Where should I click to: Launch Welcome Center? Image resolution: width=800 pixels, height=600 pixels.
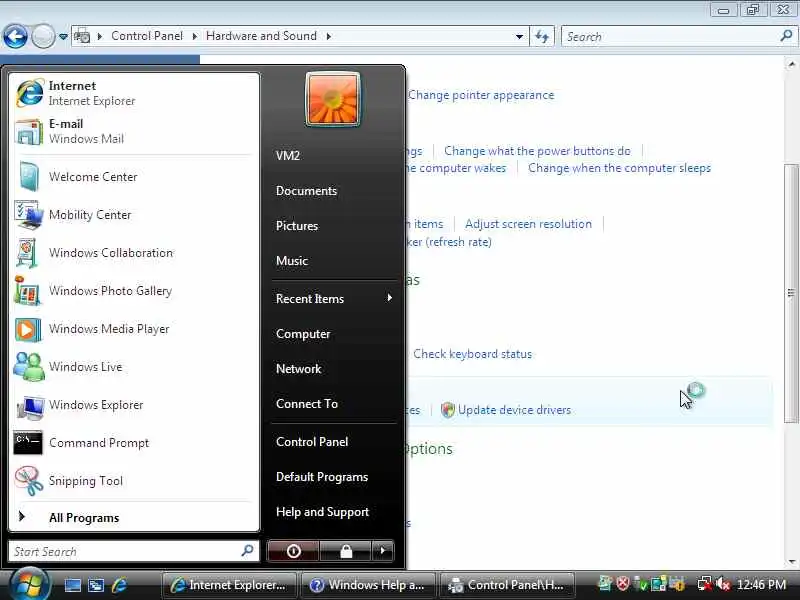point(134,177)
